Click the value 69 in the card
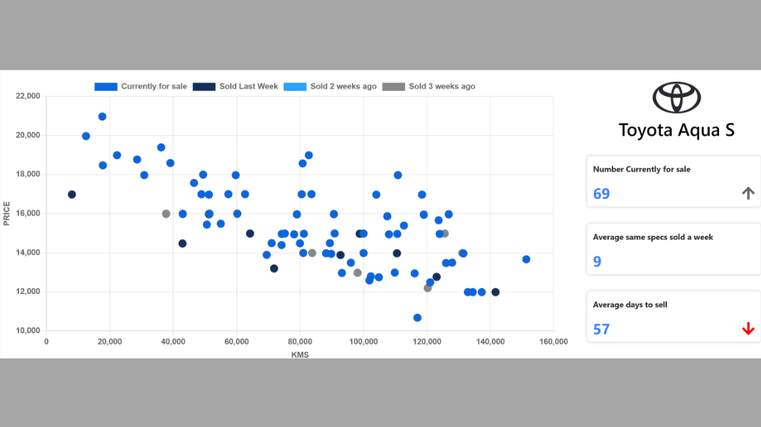This screenshot has width=761, height=427. pos(601,194)
